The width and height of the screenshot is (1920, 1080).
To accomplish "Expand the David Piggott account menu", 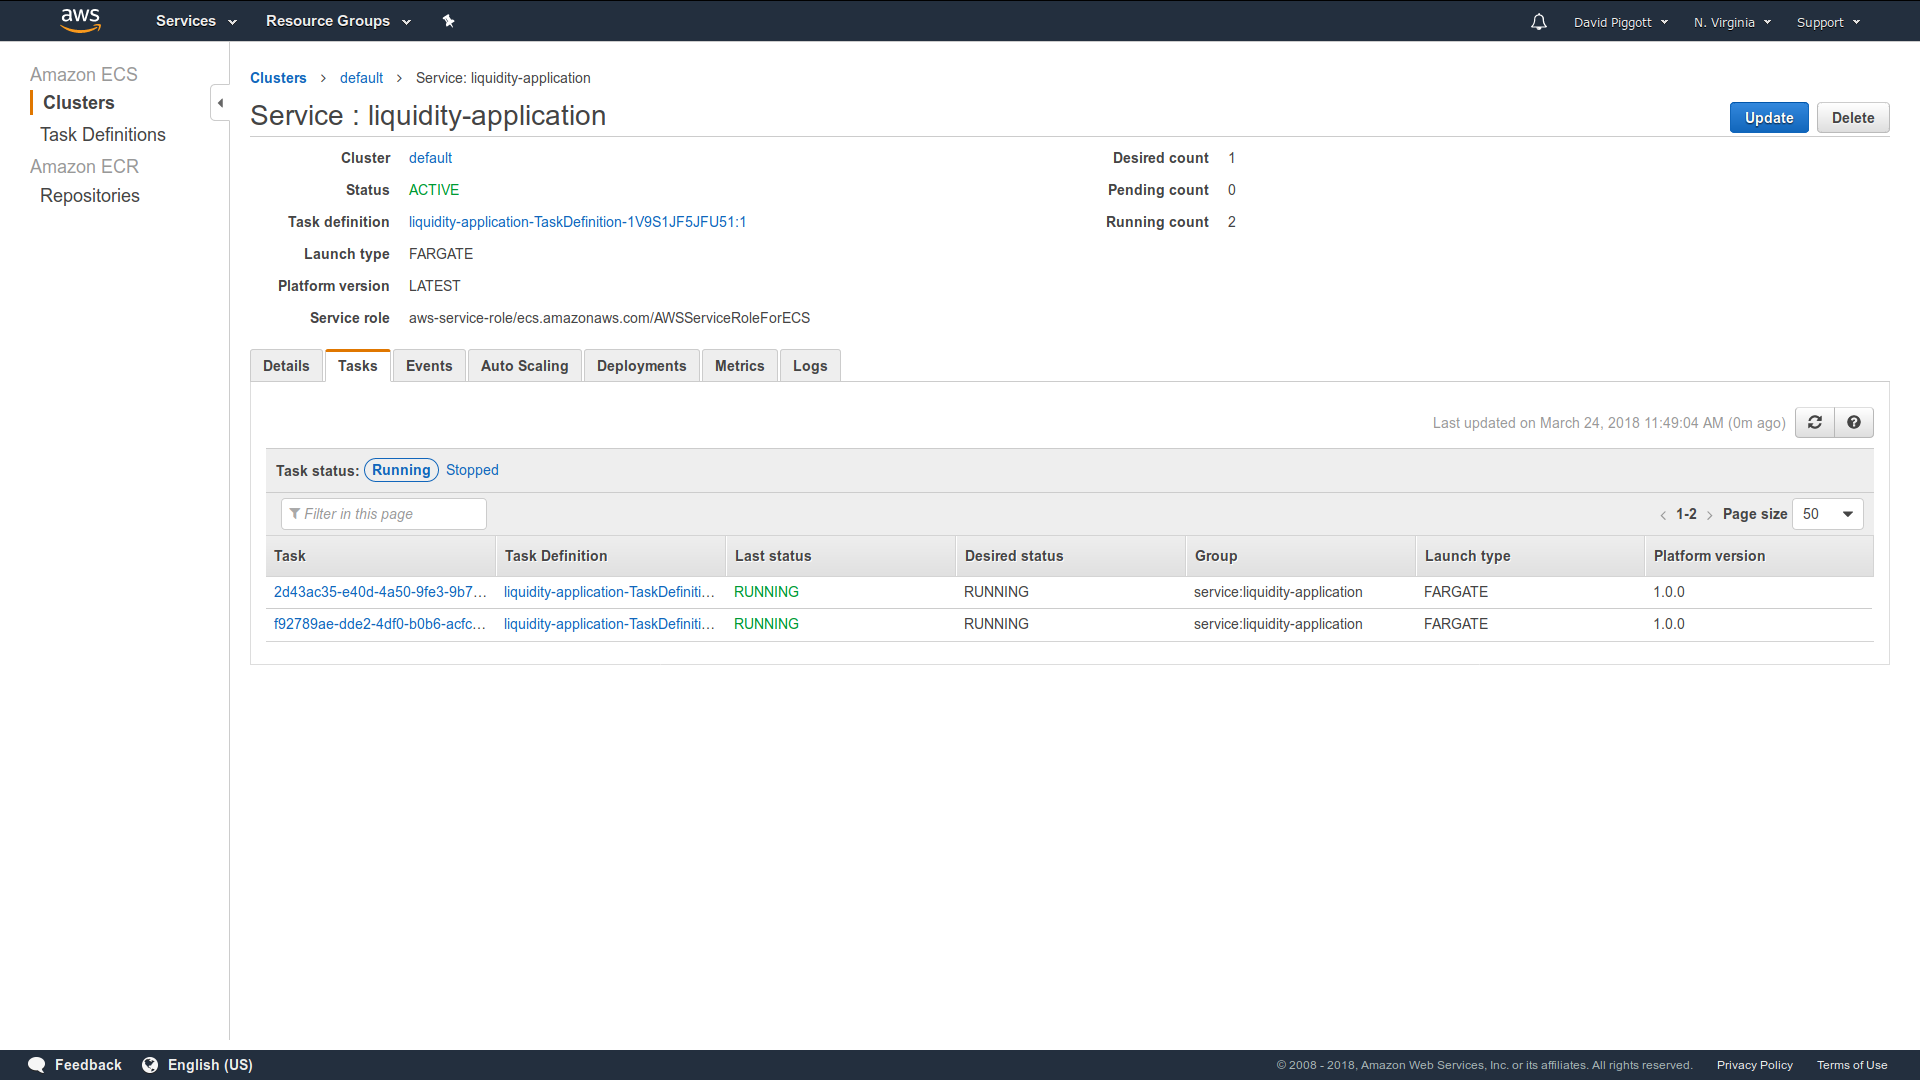I will (x=1620, y=21).
